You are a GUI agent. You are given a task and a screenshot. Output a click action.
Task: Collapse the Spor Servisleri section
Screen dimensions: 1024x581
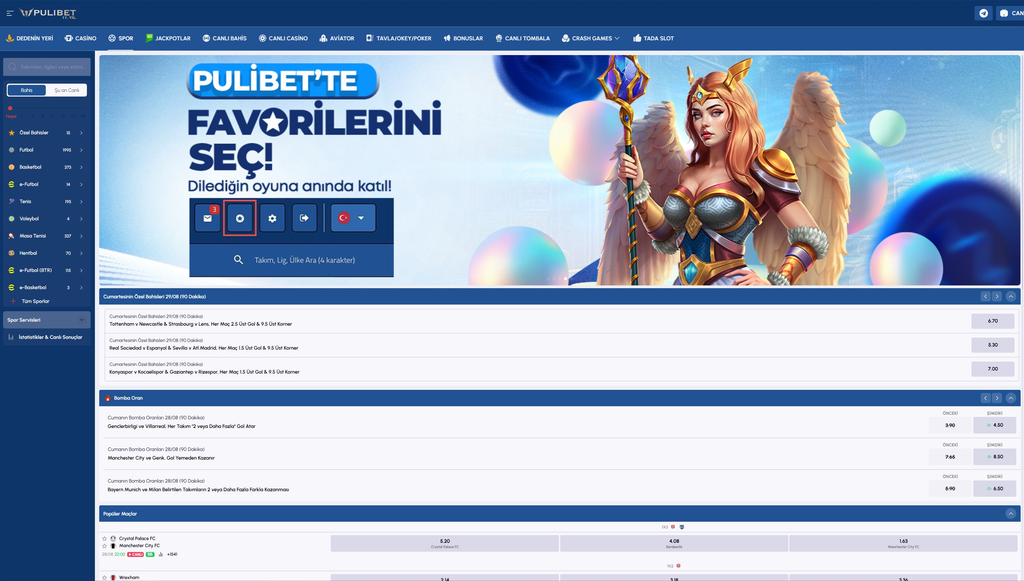coord(82,320)
